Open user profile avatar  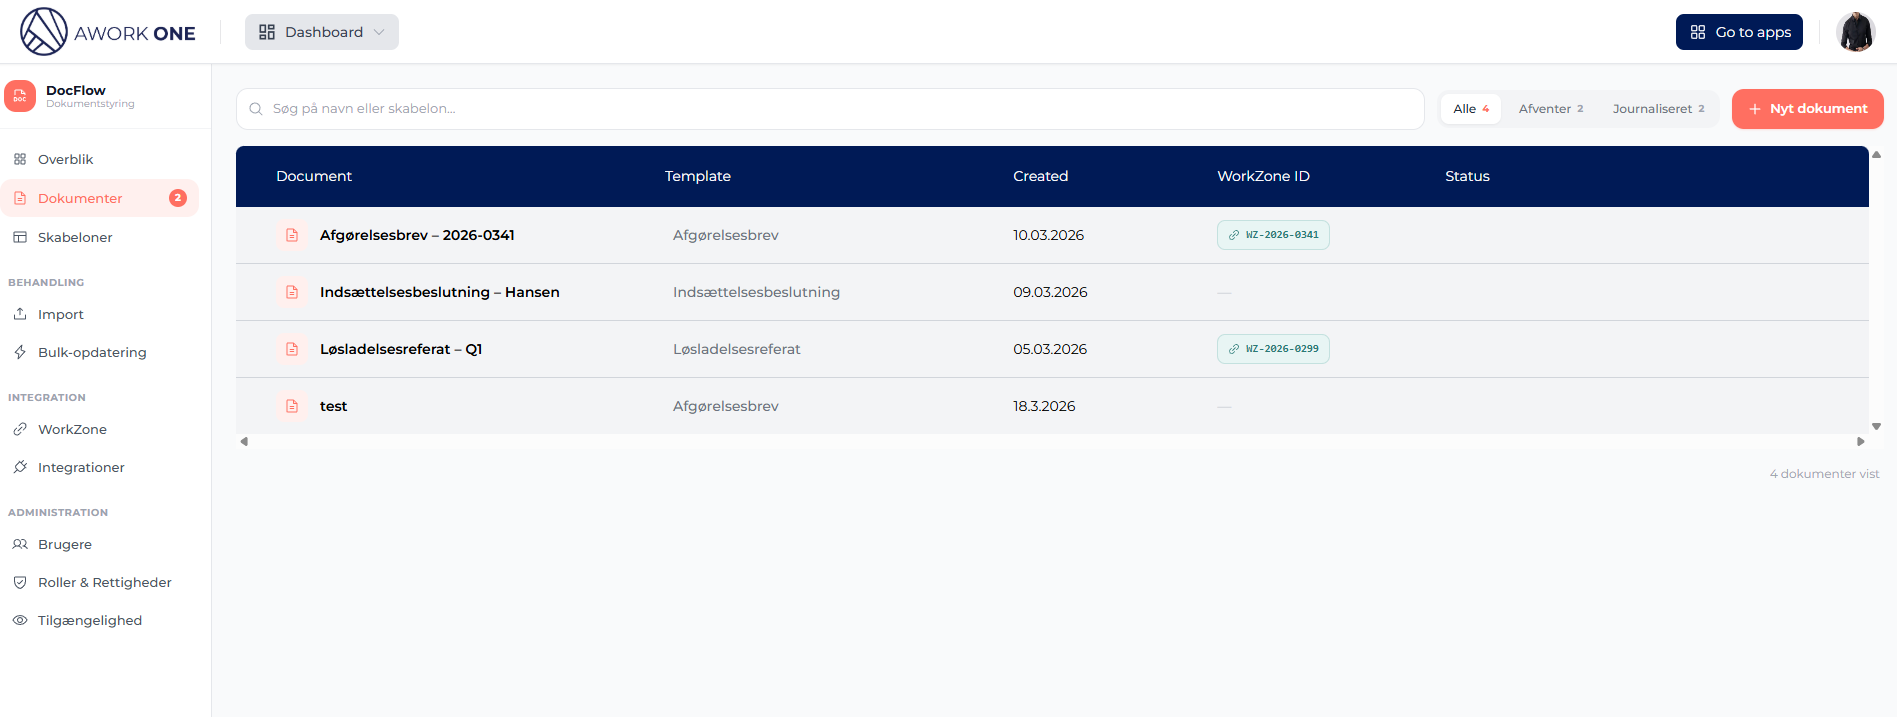pyautogui.click(x=1855, y=32)
